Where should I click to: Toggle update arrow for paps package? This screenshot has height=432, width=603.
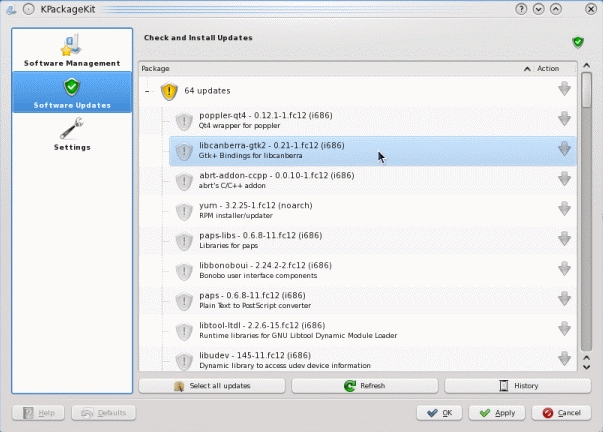tap(564, 299)
